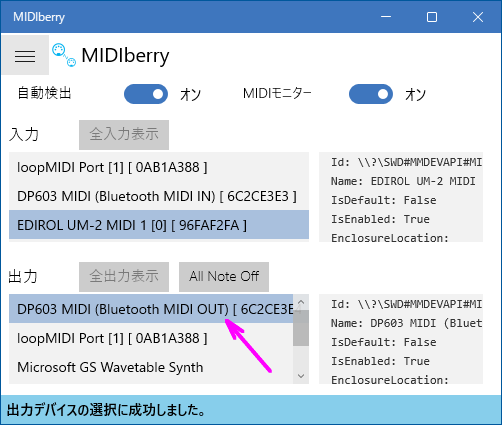502x425 pixels.
Task: Click the MIDIberry connector logo icon
Action: click(x=64, y=55)
